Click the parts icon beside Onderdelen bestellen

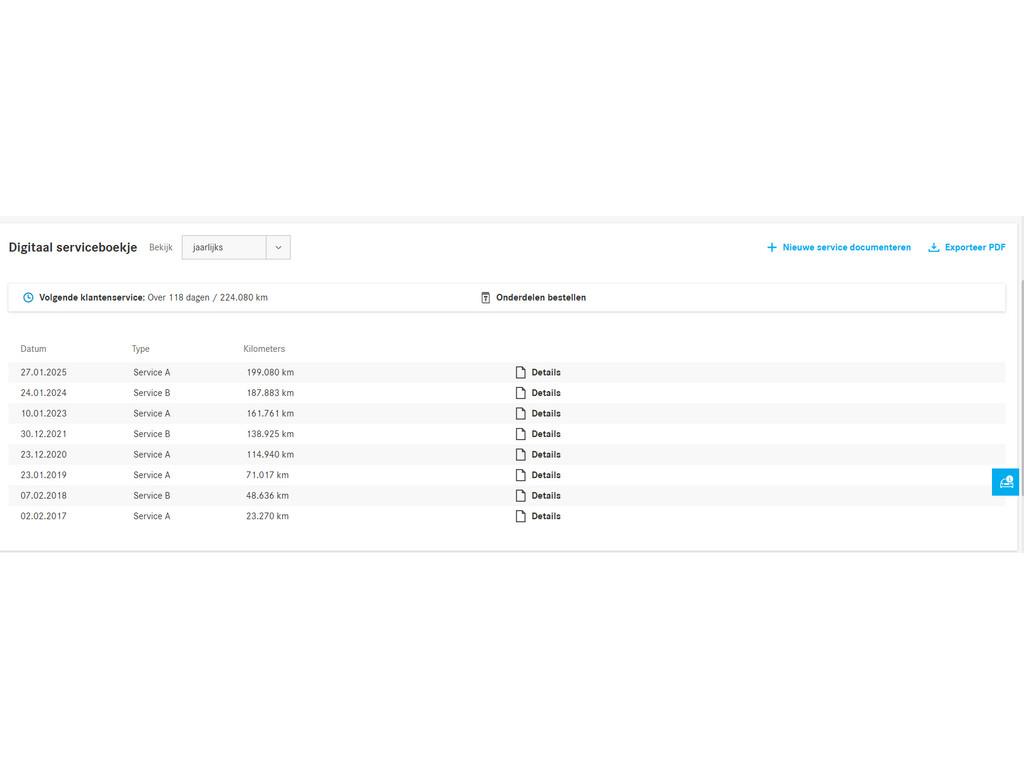(x=486, y=298)
